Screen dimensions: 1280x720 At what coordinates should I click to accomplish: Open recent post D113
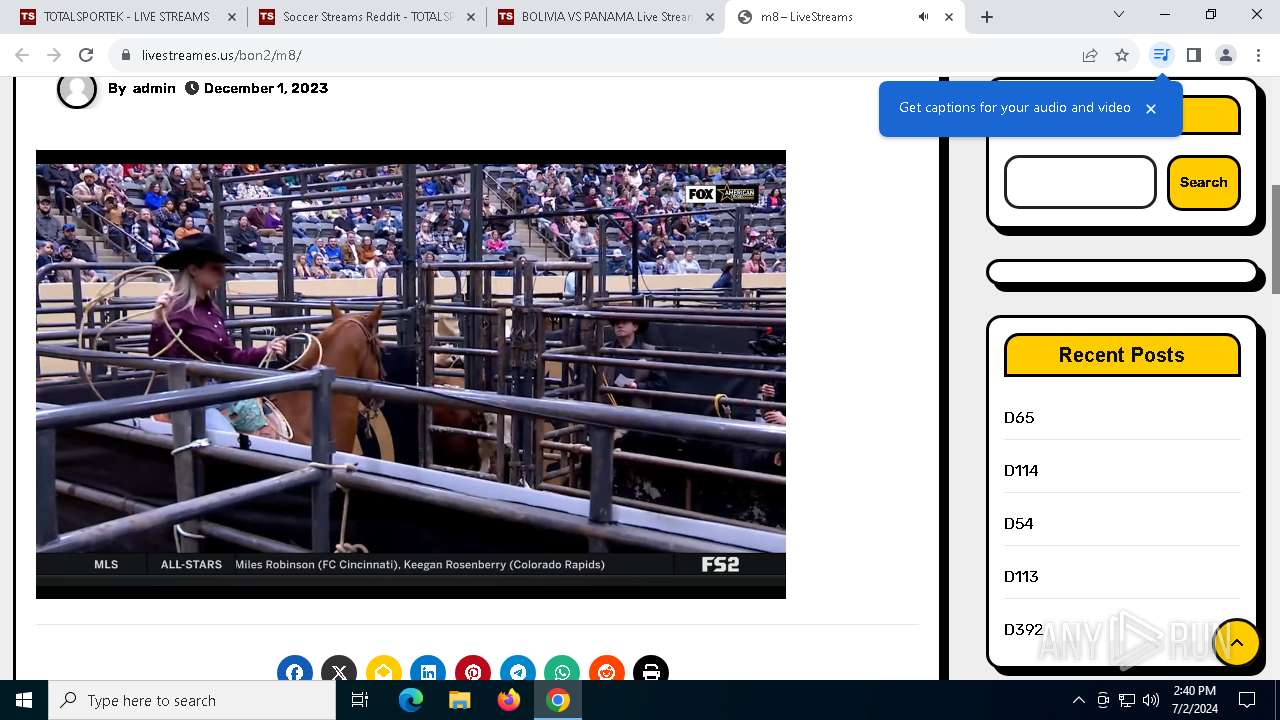[x=1021, y=576]
